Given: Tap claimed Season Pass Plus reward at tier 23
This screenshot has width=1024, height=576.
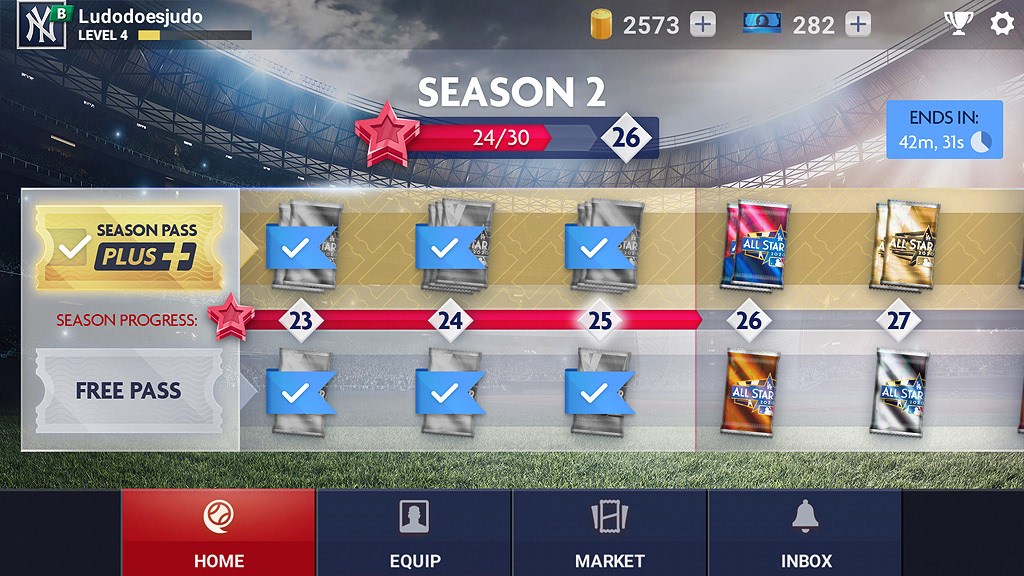Looking at the screenshot, I should [x=302, y=246].
